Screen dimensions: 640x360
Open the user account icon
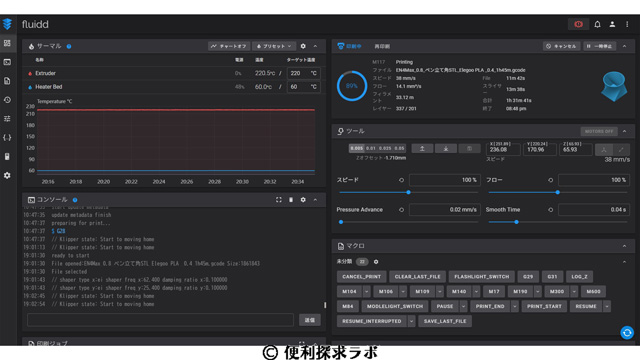(x=612, y=24)
